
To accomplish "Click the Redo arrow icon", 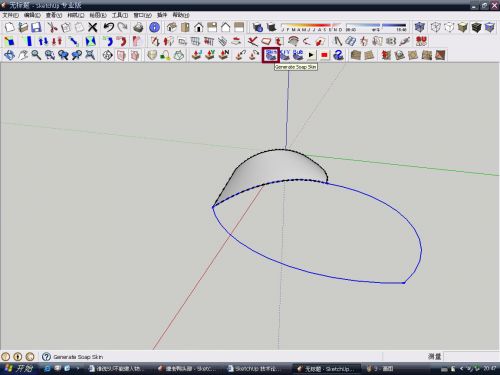I will tap(122, 27).
